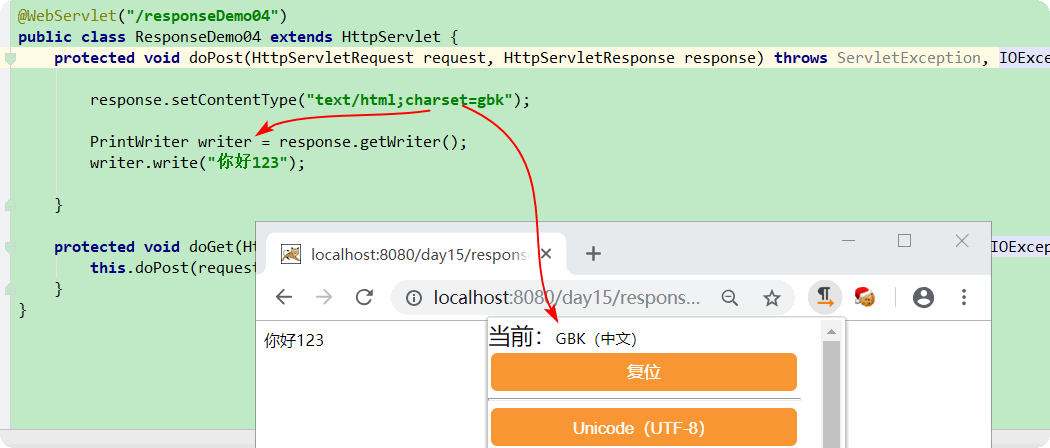The height and width of the screenshot is (448, 1050).
Task: Click the doGet override gutter icon
Action: (x=10, y=248)
